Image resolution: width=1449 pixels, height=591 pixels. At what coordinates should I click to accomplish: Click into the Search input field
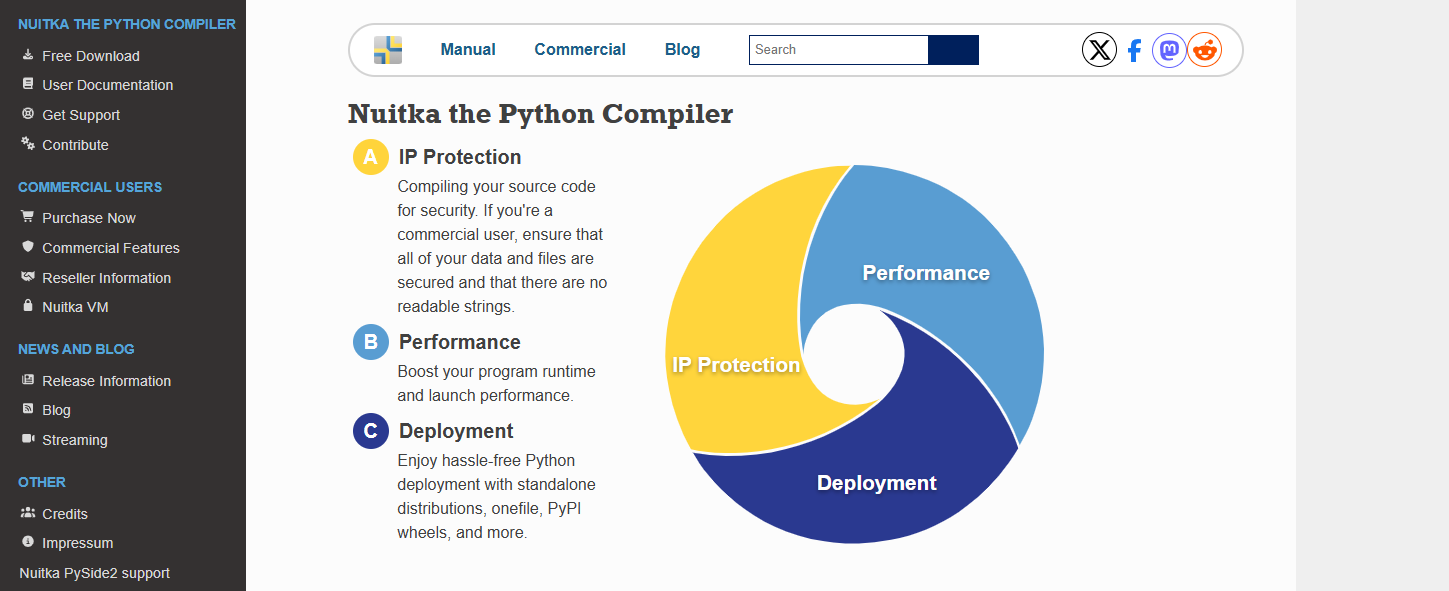[x=838, y=50]
